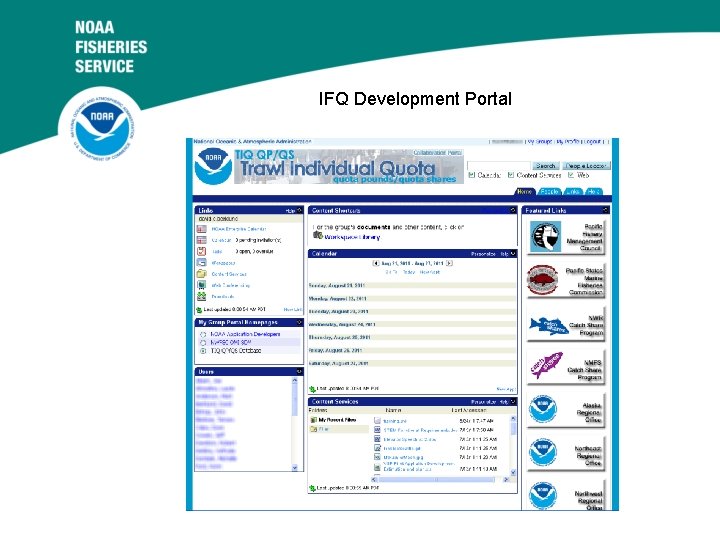
Task: Click the Web Conferencing icon in Links
Action: 202,285
